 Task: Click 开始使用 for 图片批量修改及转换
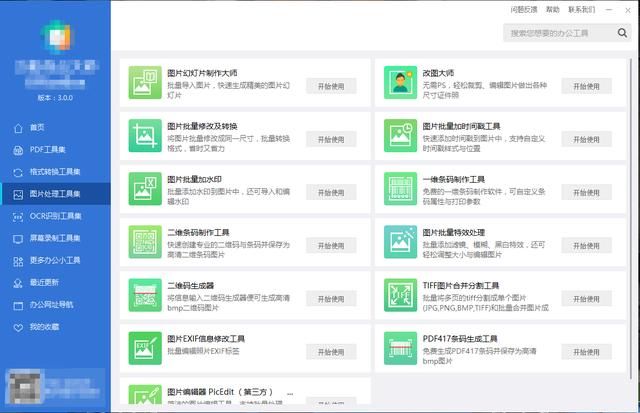pos(330,139)
